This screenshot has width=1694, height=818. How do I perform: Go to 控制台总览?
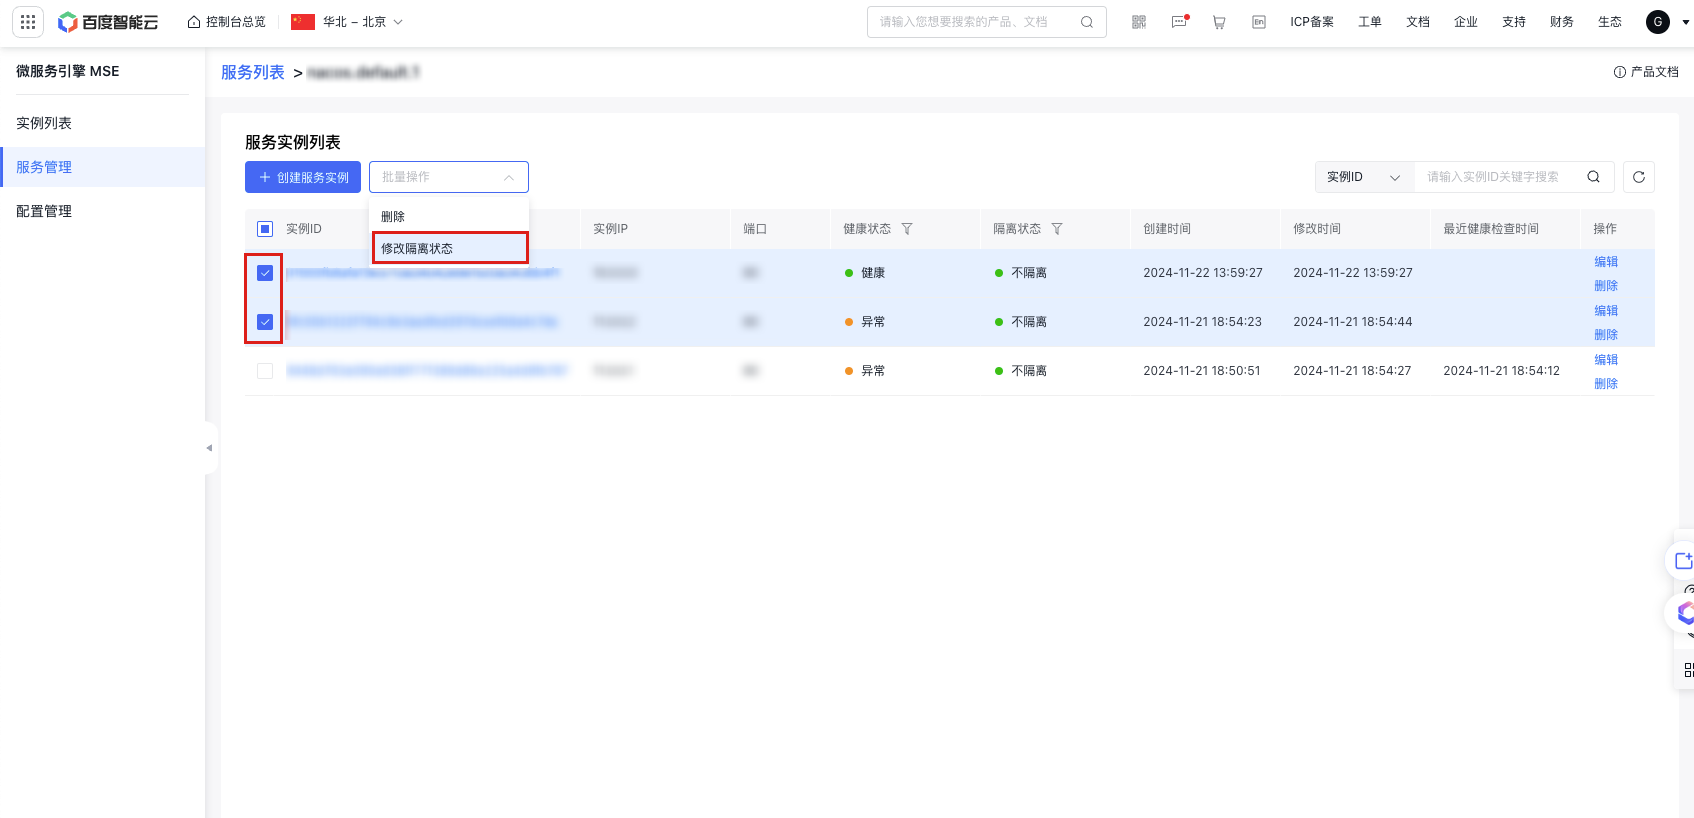click(x=227, y=22)
